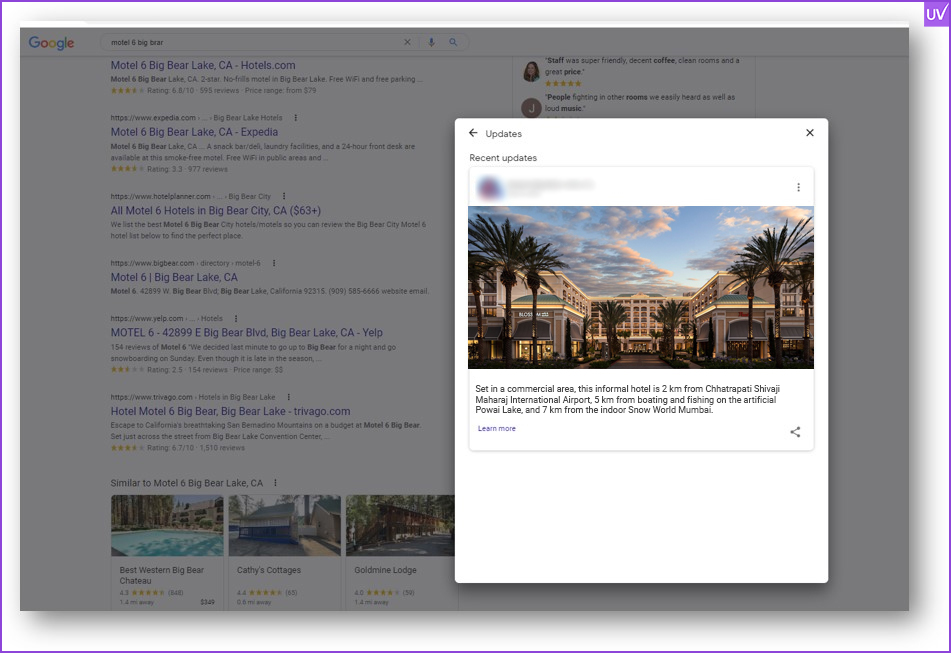
Task: Click the expedia.com breadcrumb URL
Action: point(197,118)
